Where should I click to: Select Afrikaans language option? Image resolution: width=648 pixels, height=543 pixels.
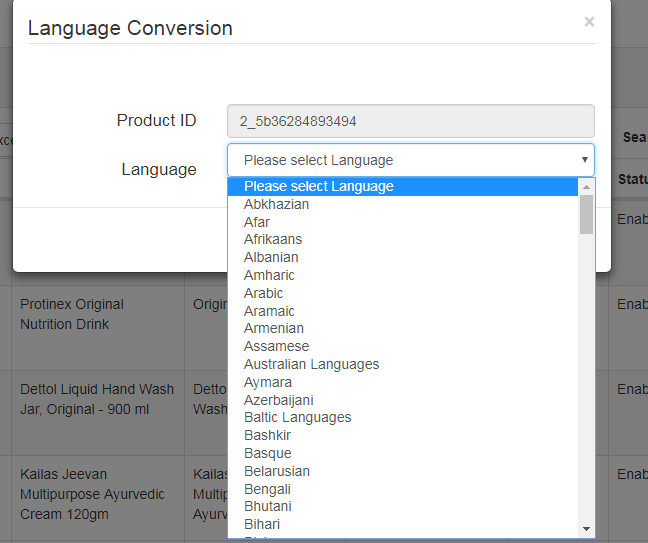273,240
